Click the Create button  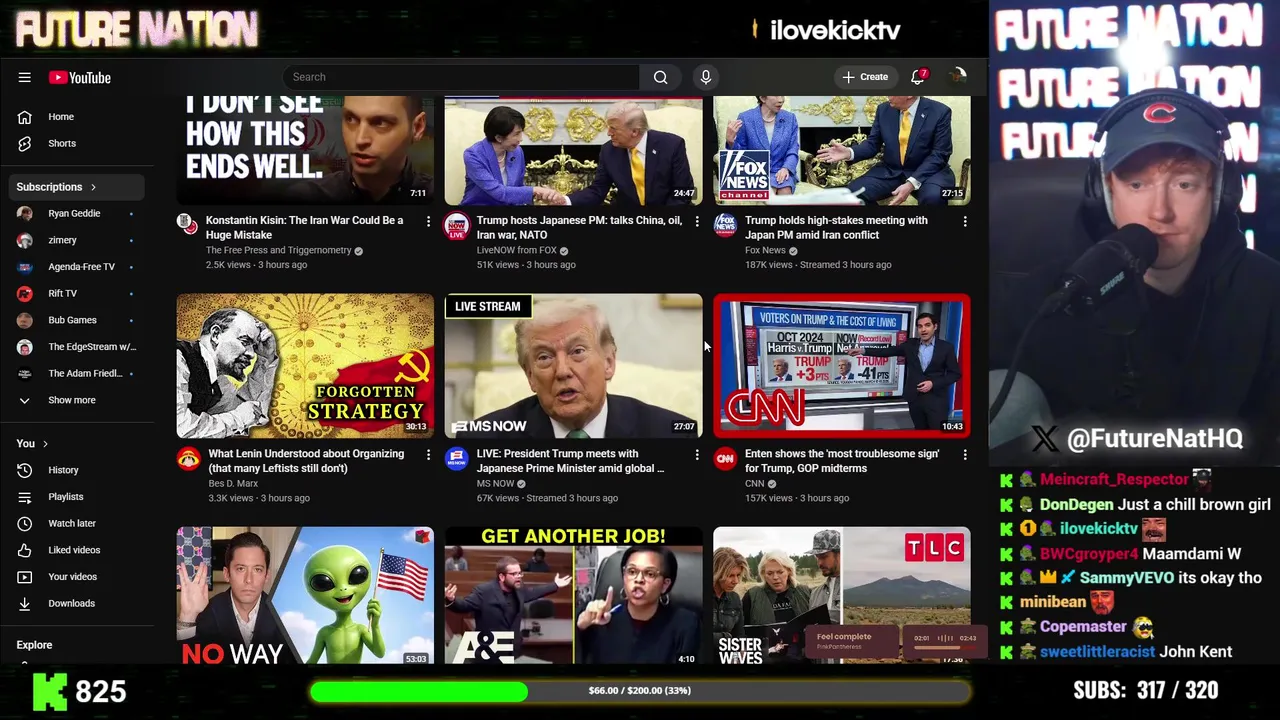pyautogui.click(x=865, y=77)
